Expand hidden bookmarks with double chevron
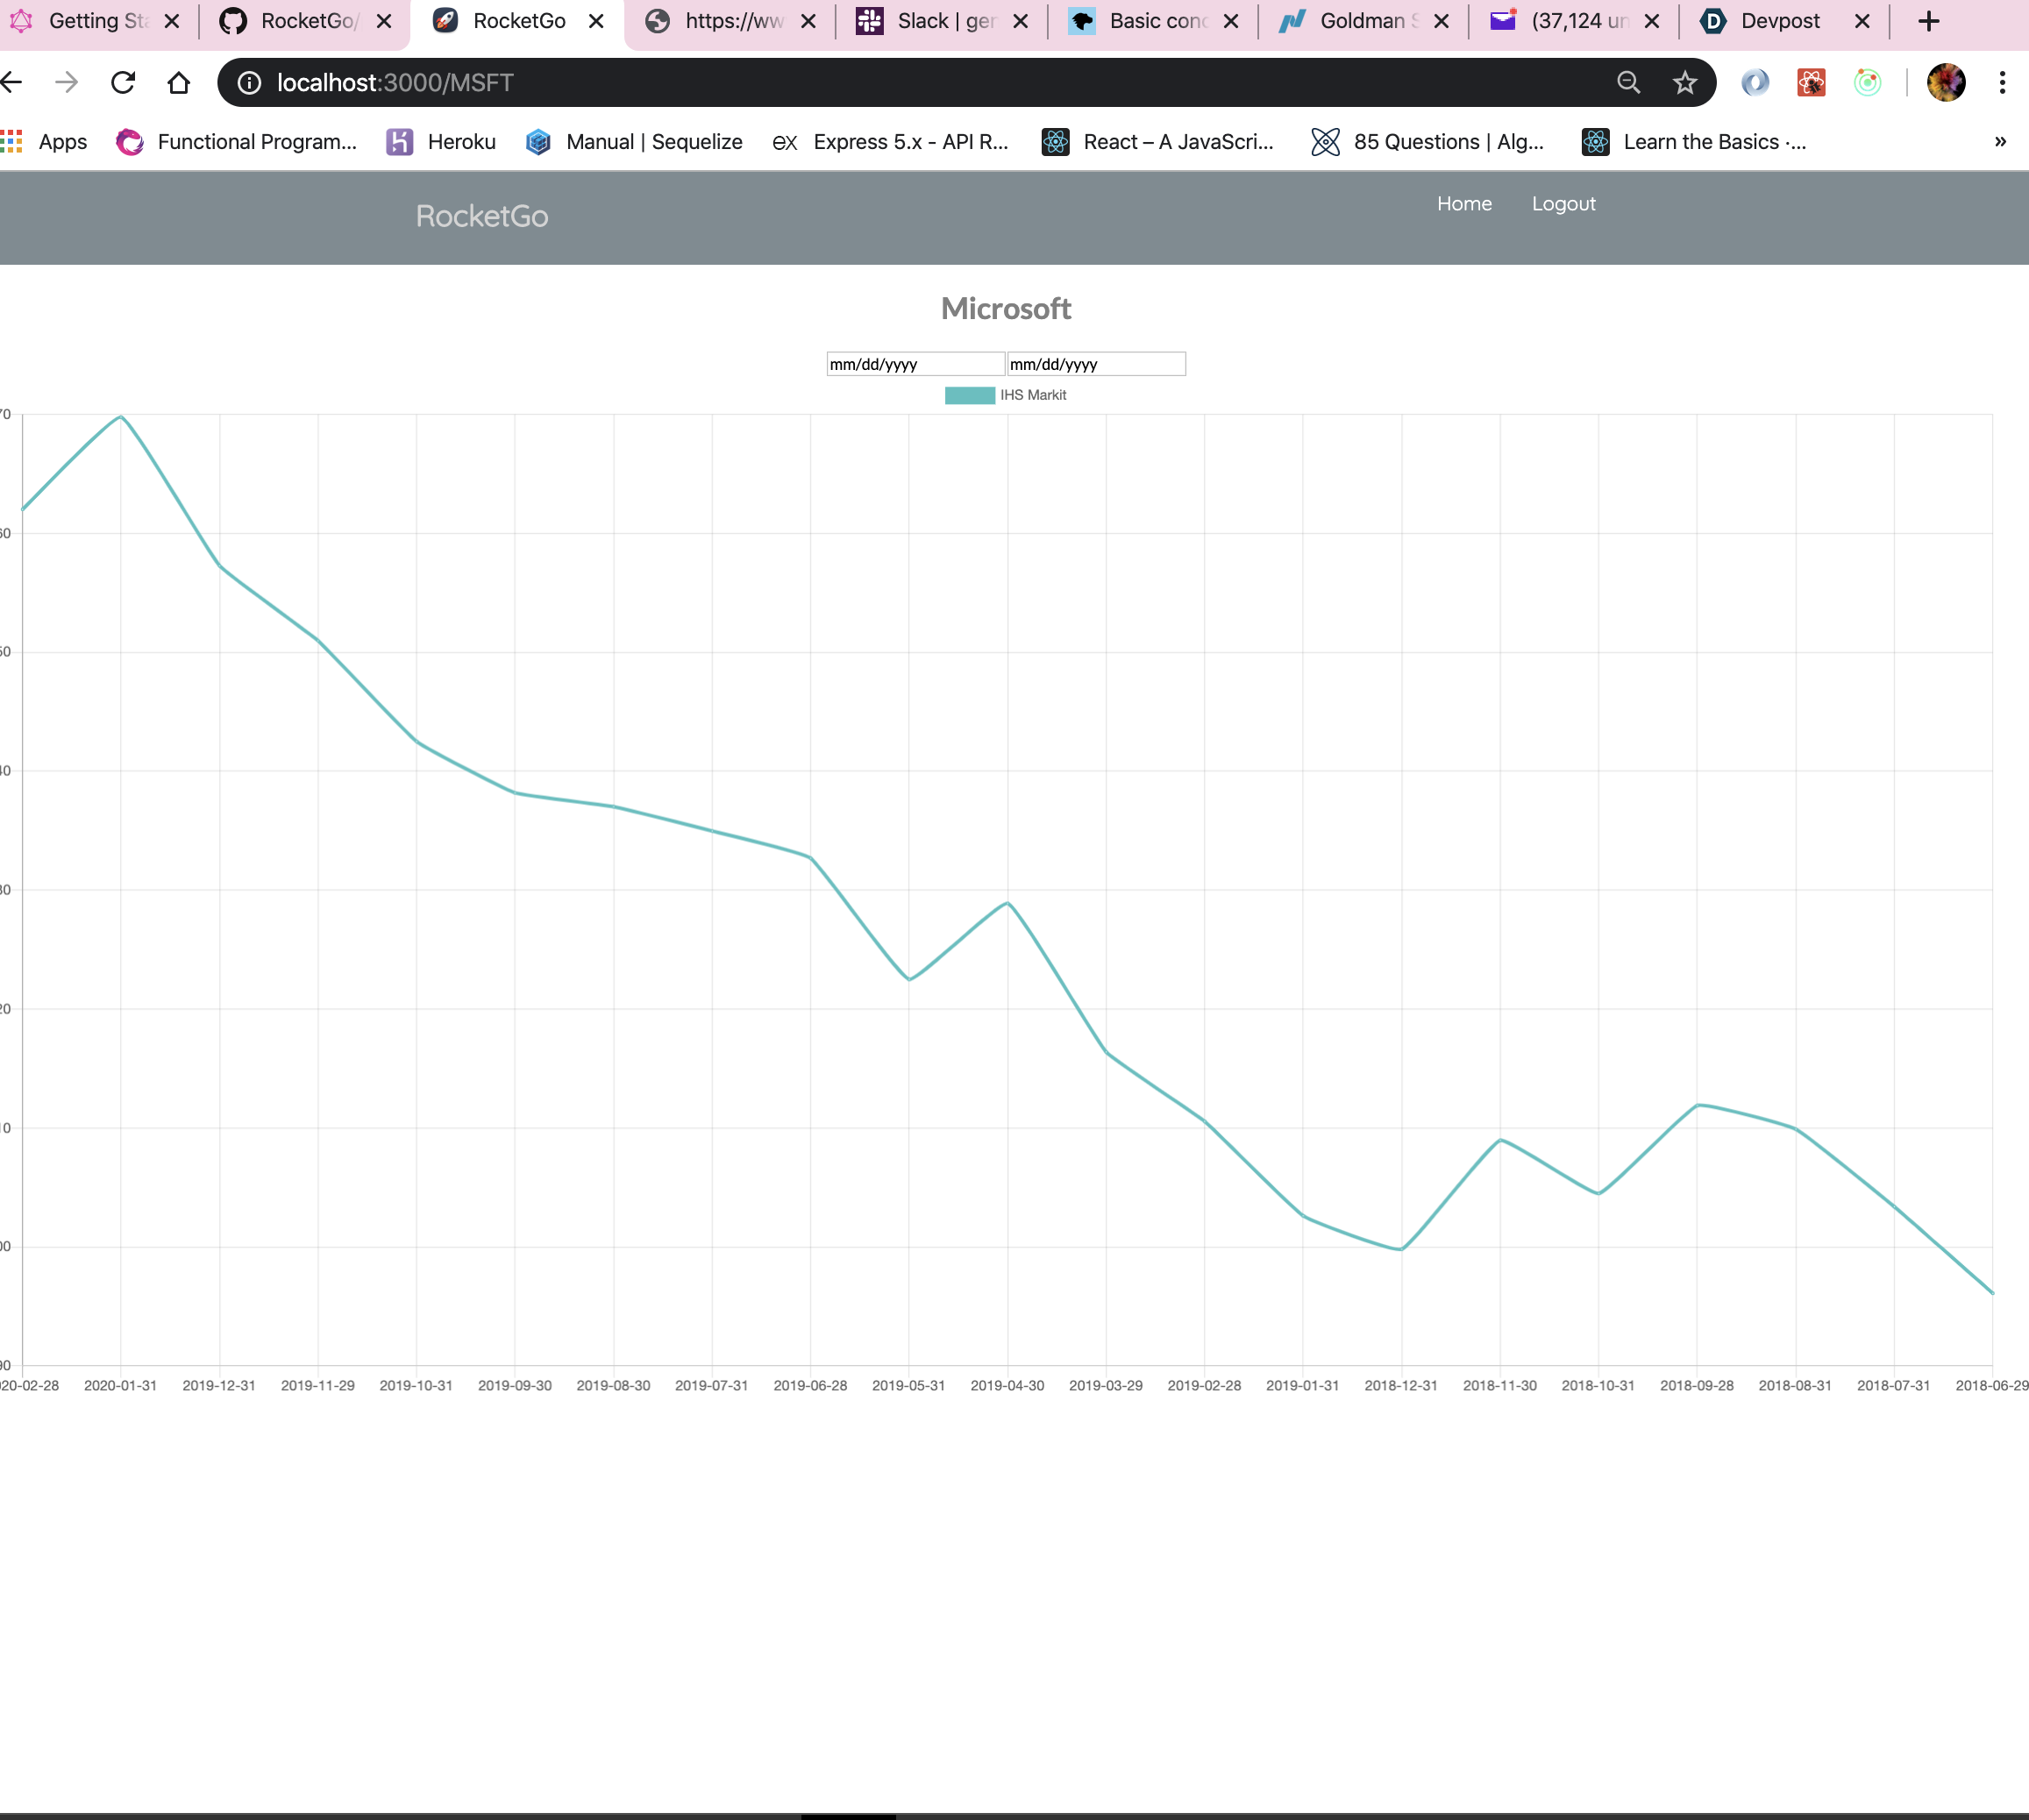 [x=2000, y=142]
